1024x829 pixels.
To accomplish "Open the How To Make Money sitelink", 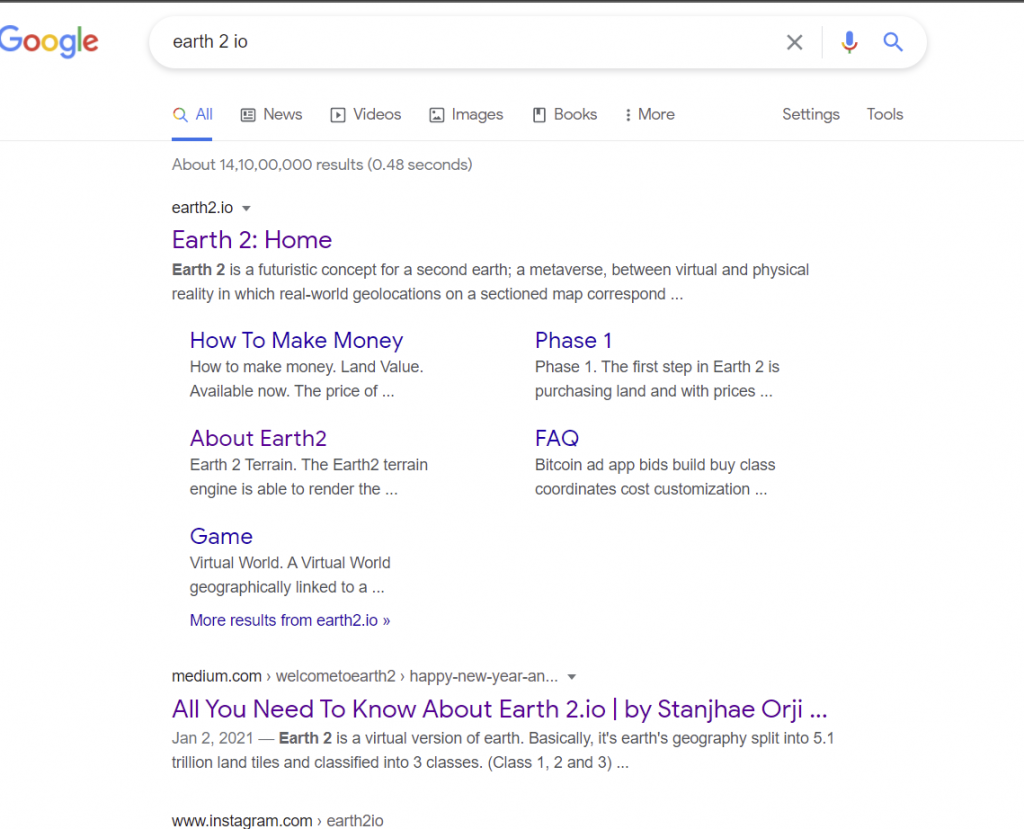I will click(296, 340).
